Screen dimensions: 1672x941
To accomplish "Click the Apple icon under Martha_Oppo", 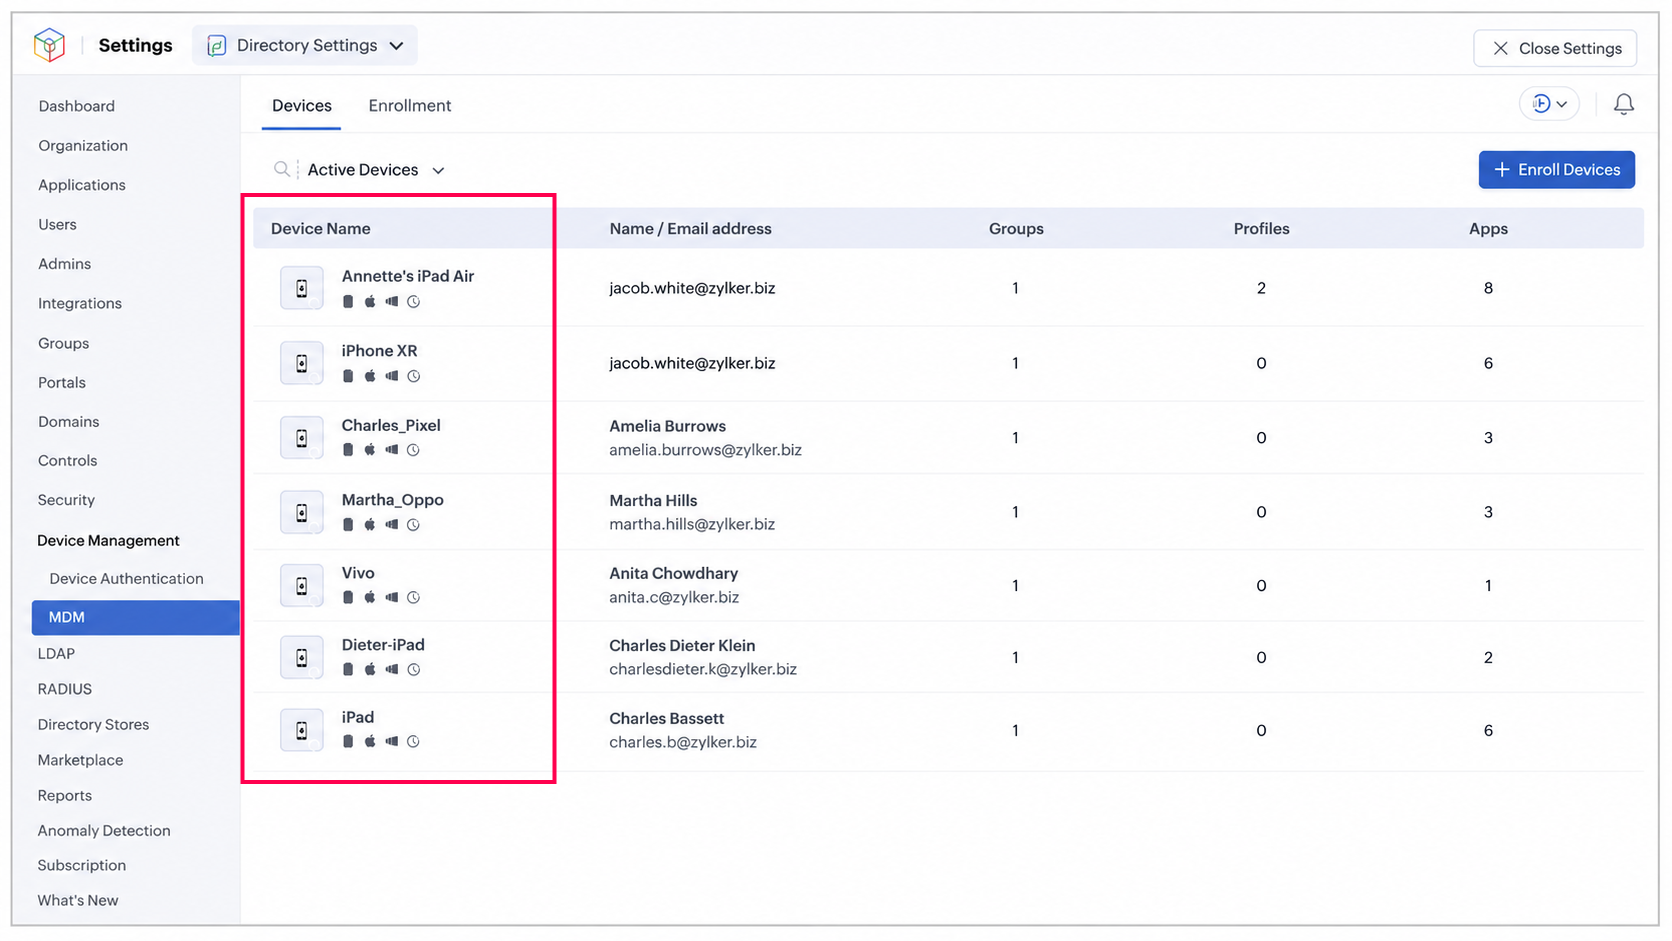I will [370, 524].
